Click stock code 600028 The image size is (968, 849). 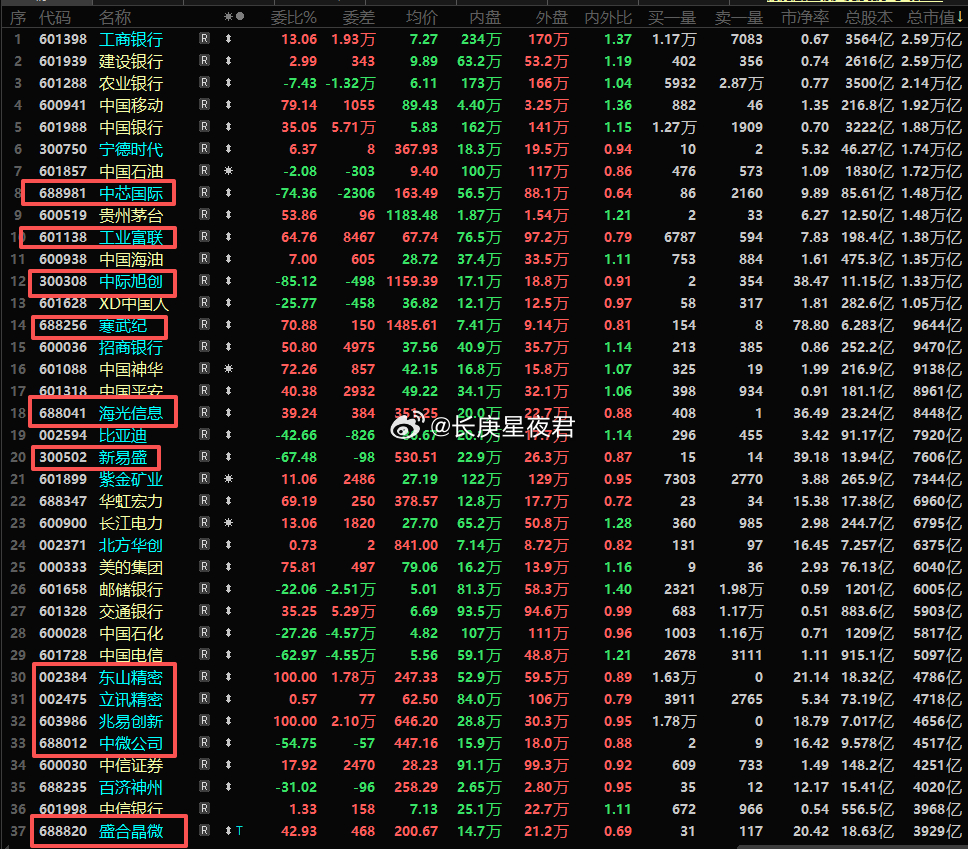(x=63, y=633)
